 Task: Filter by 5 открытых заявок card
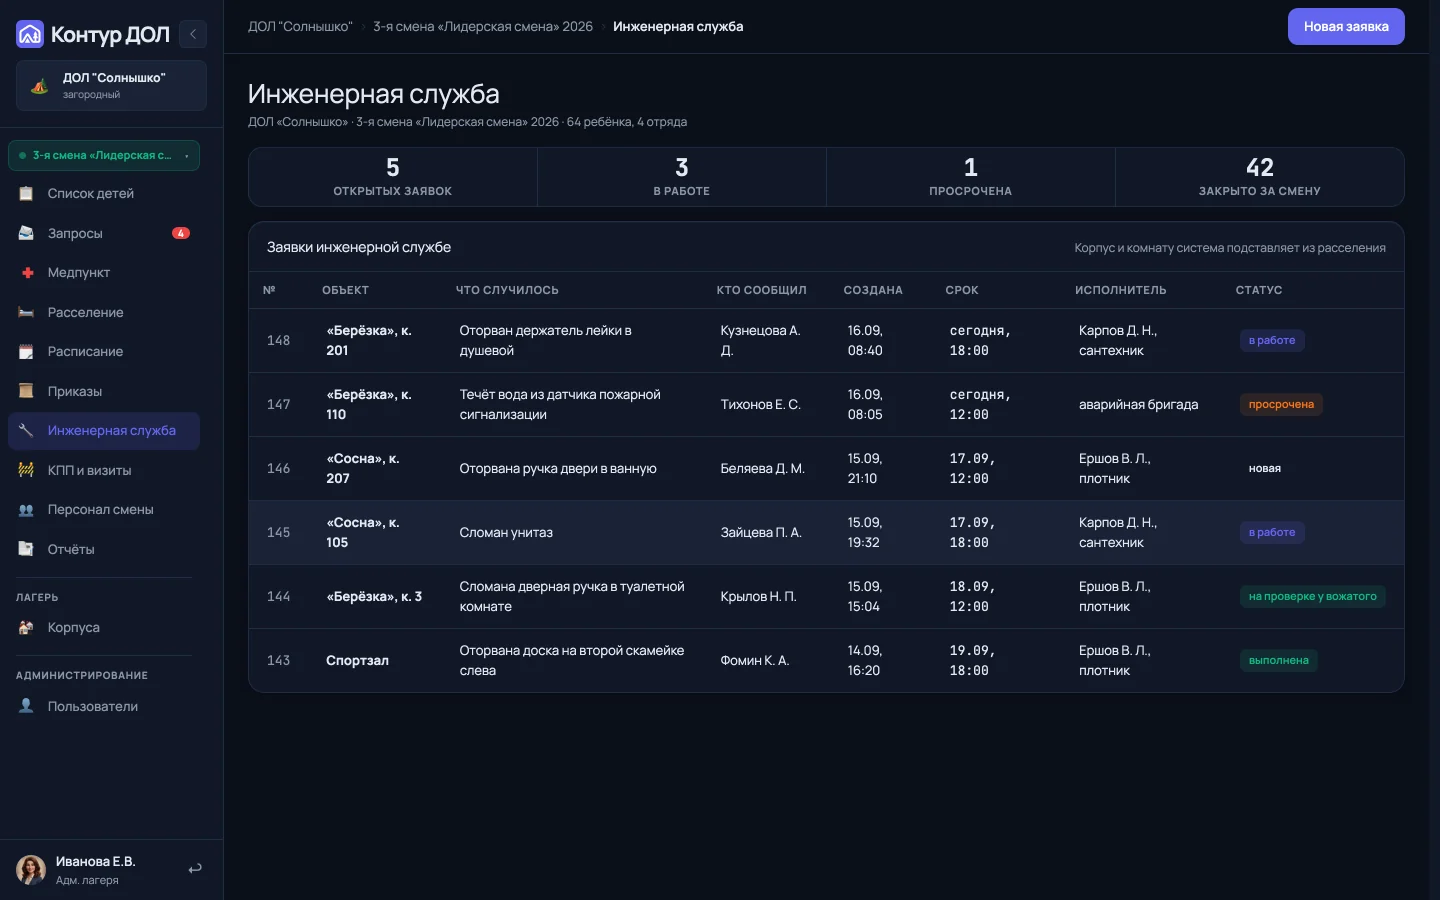[x=393, y=177]
